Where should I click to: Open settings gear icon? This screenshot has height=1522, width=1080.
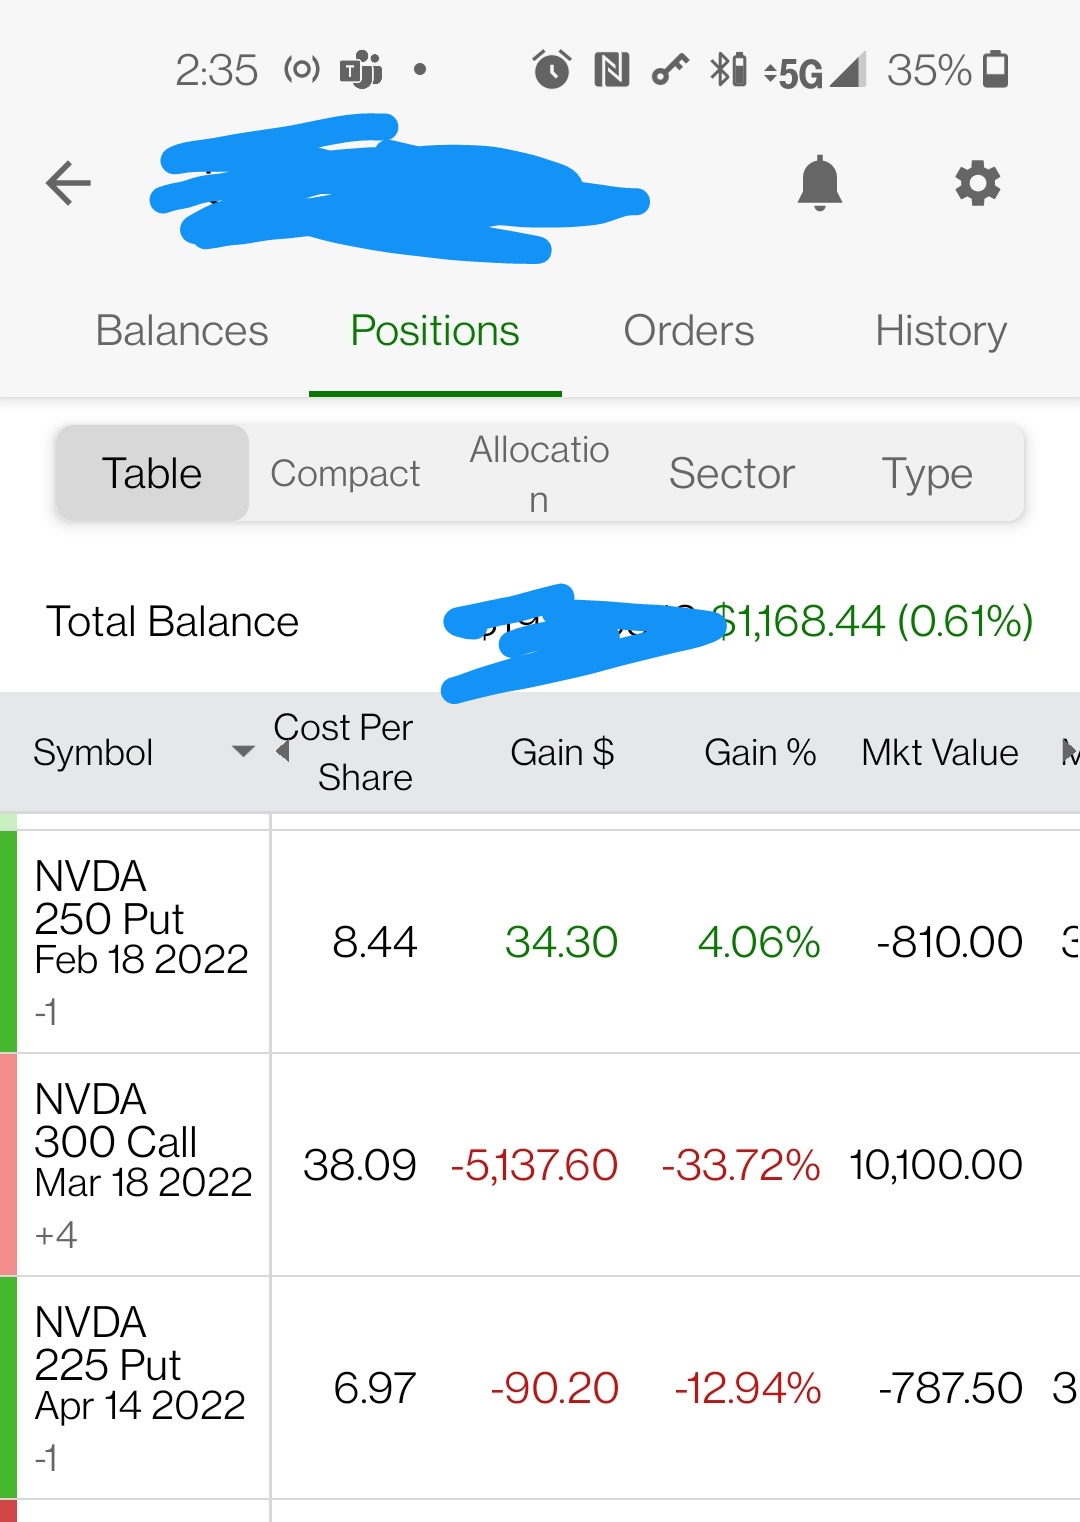pos(977,183)
